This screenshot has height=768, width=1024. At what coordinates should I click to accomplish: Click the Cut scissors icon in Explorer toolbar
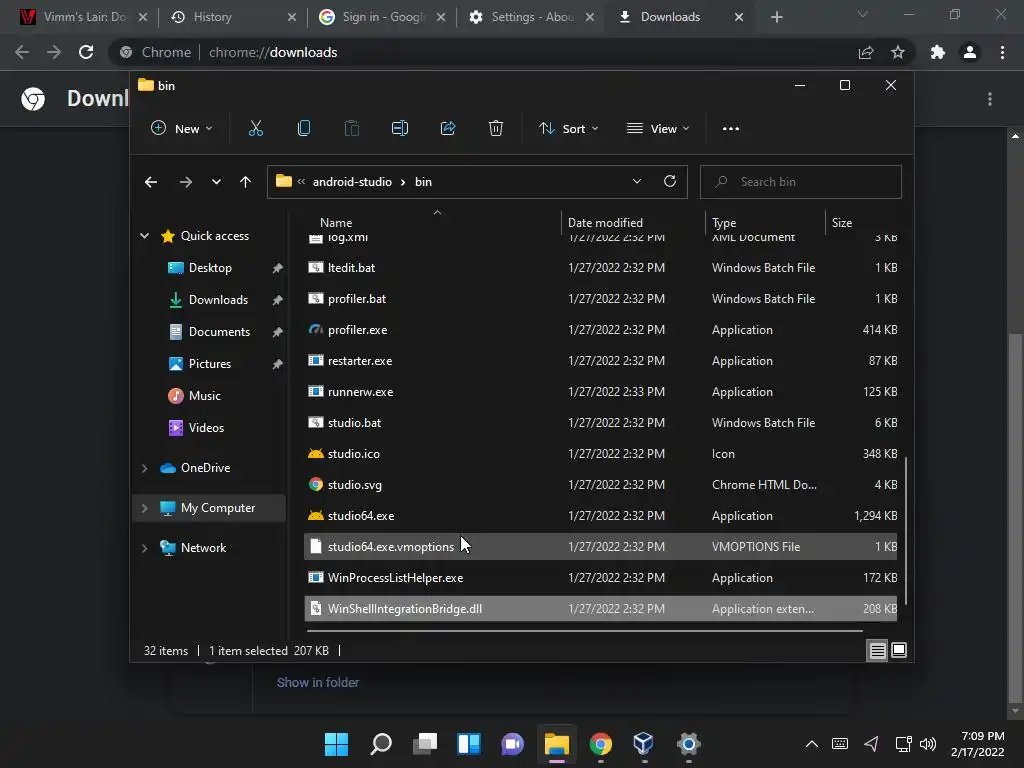click(255, 129)
